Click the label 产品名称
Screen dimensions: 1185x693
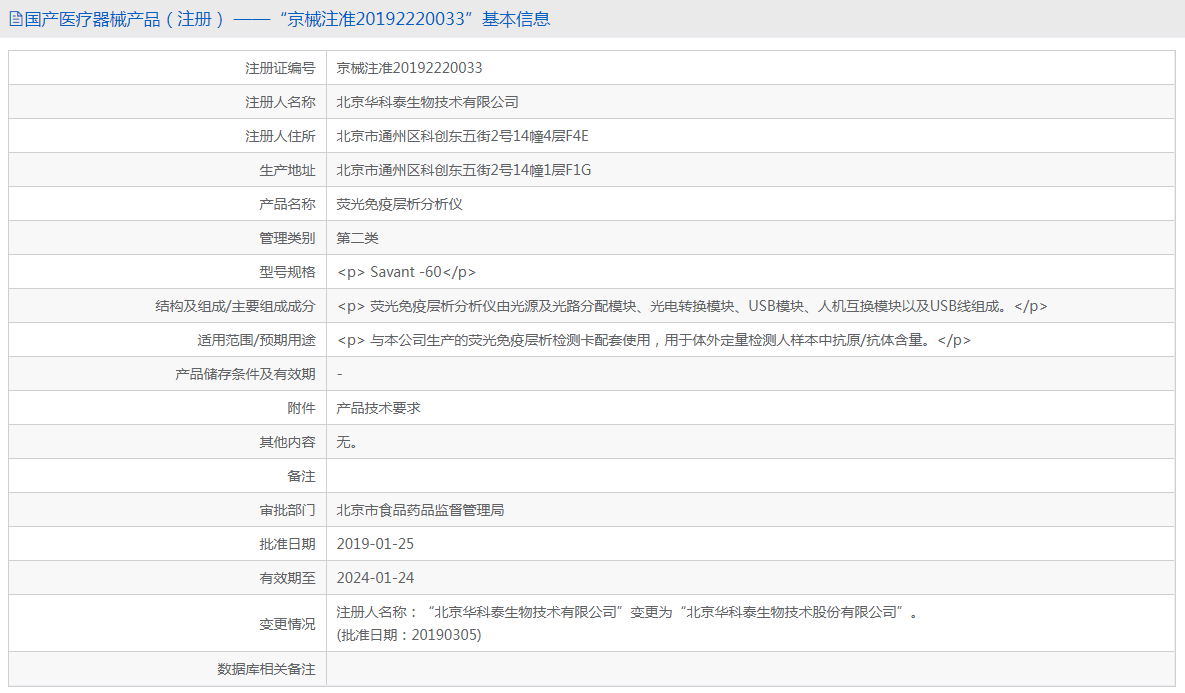point(287,204)
